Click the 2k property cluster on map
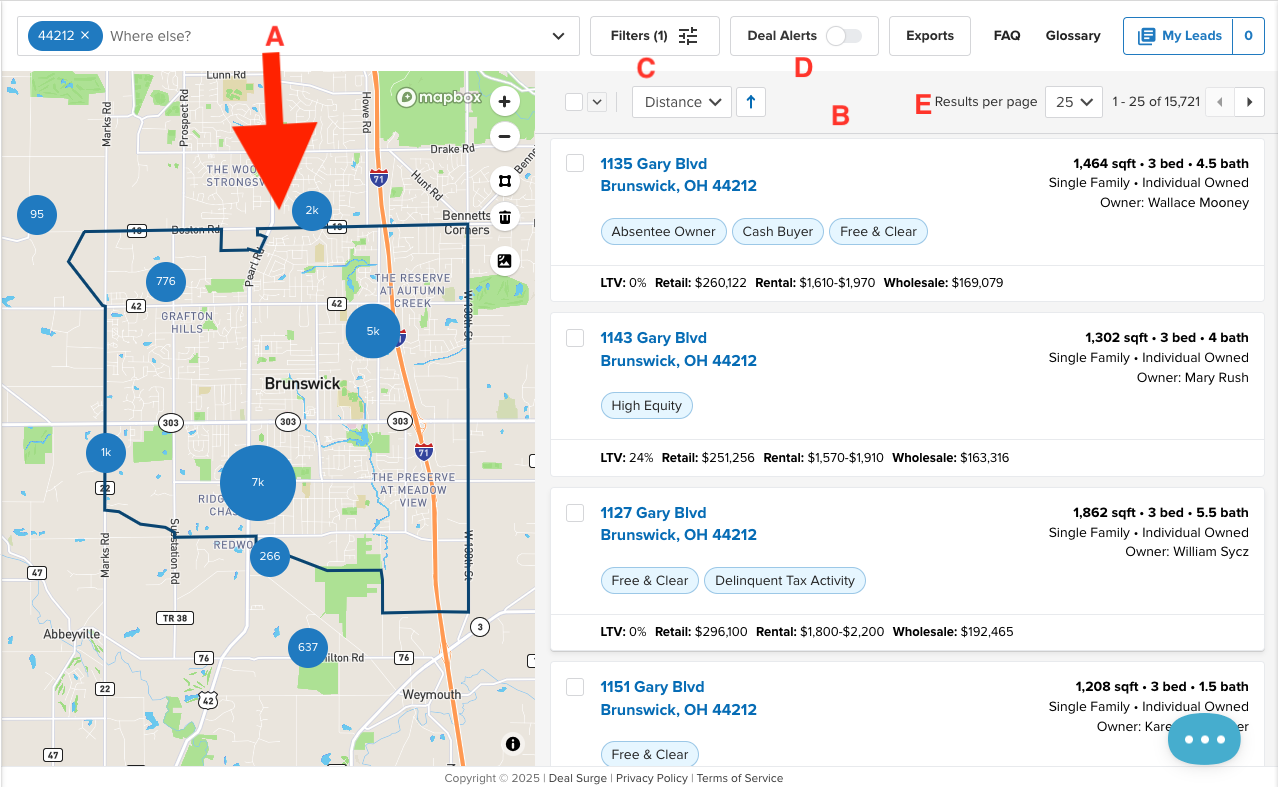This screenshot has height=787, width=1278. click(x=312, y=210)
